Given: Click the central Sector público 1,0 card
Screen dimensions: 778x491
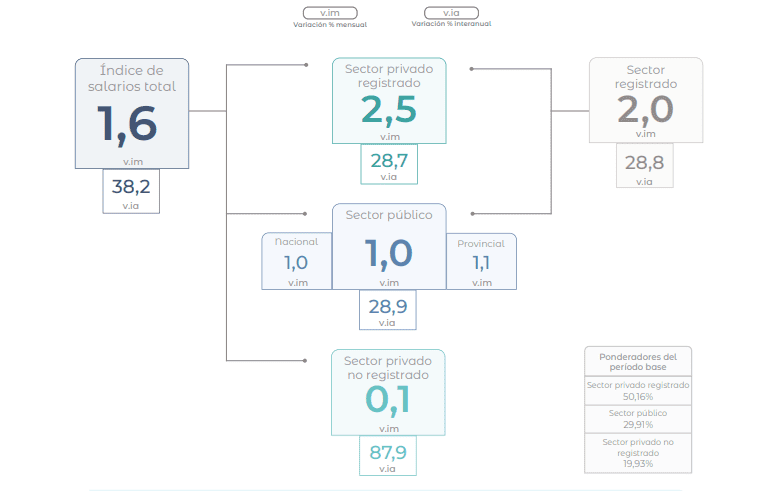Looking at the screenshot, I should pyautogui.click(x=389, y=246).
